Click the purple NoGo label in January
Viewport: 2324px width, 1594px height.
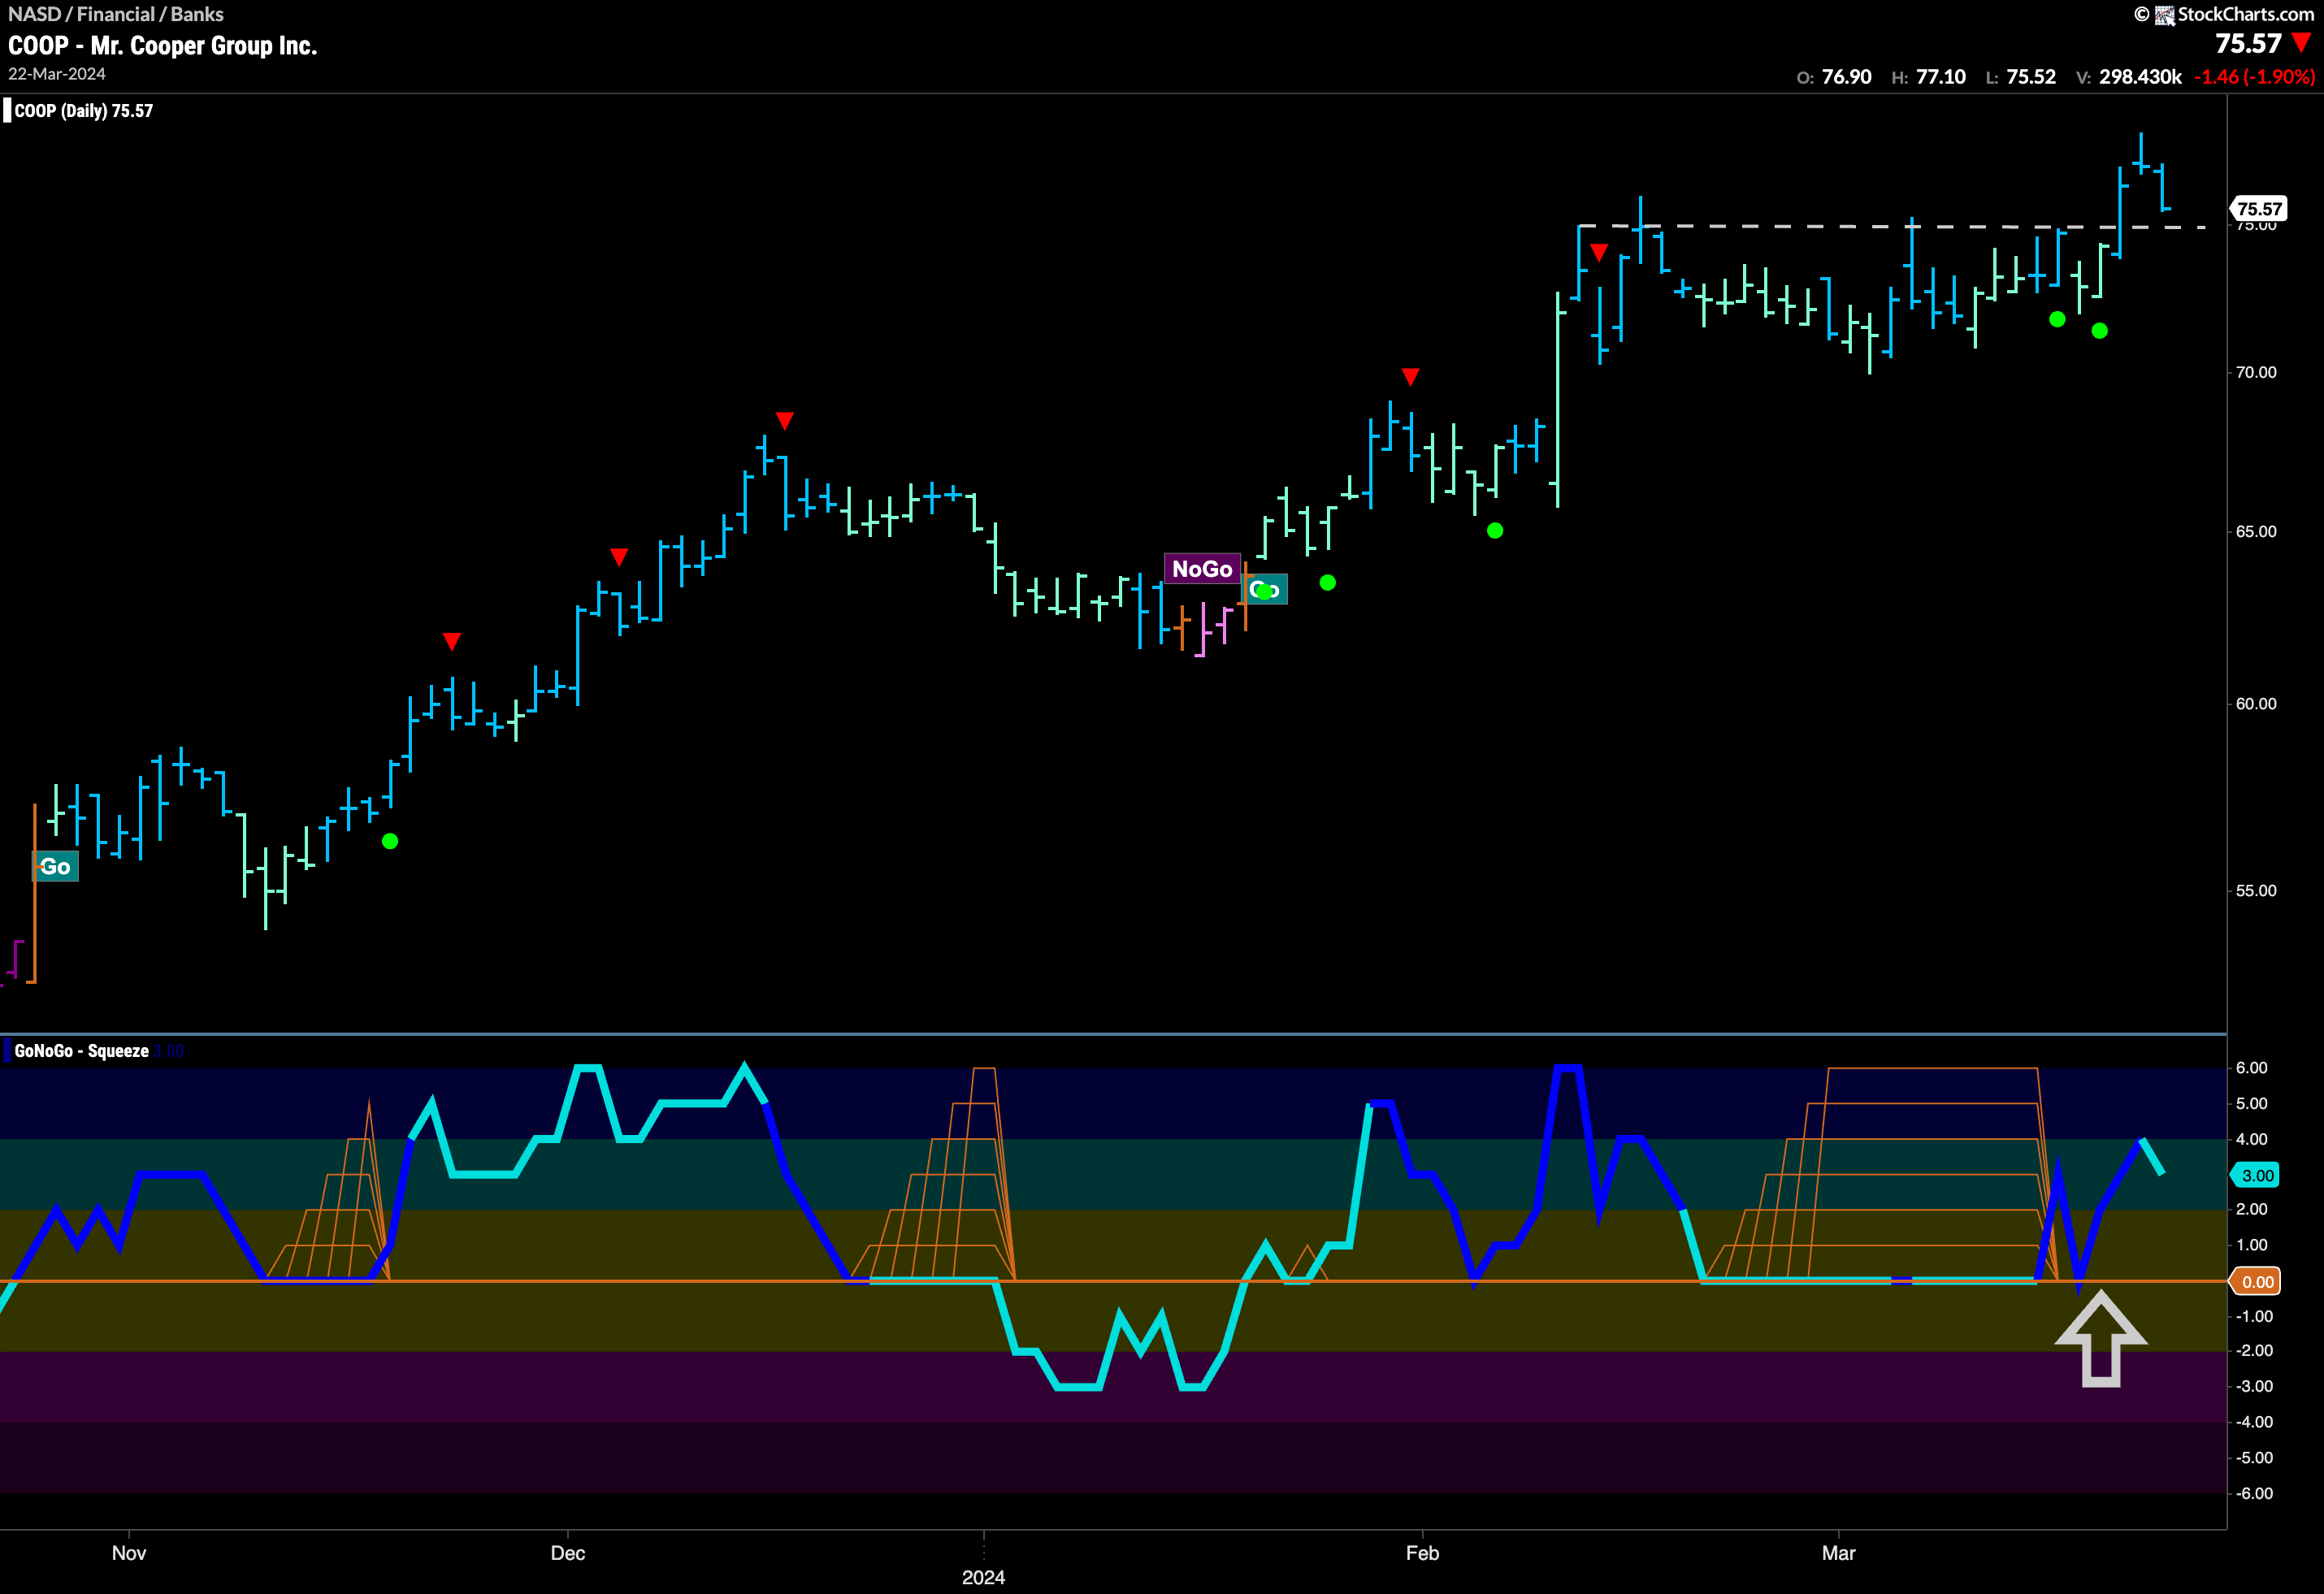click(x=1202, y=569)
